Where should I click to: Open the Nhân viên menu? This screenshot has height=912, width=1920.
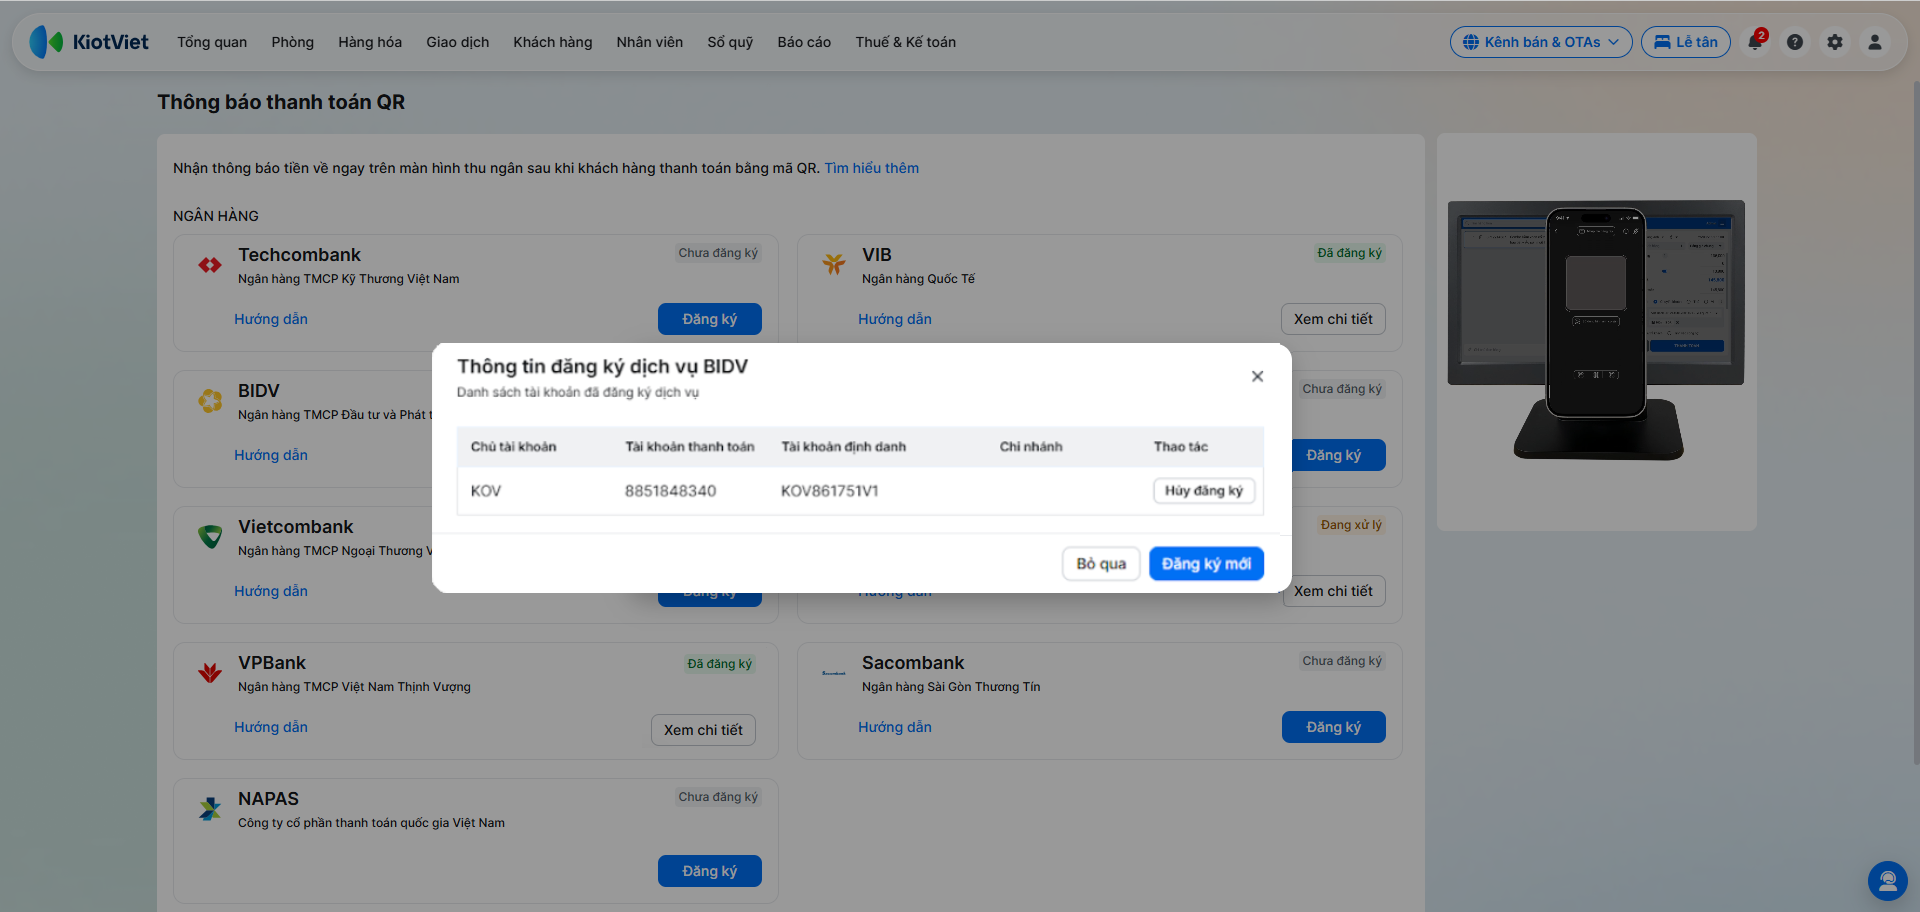[650, 42]
